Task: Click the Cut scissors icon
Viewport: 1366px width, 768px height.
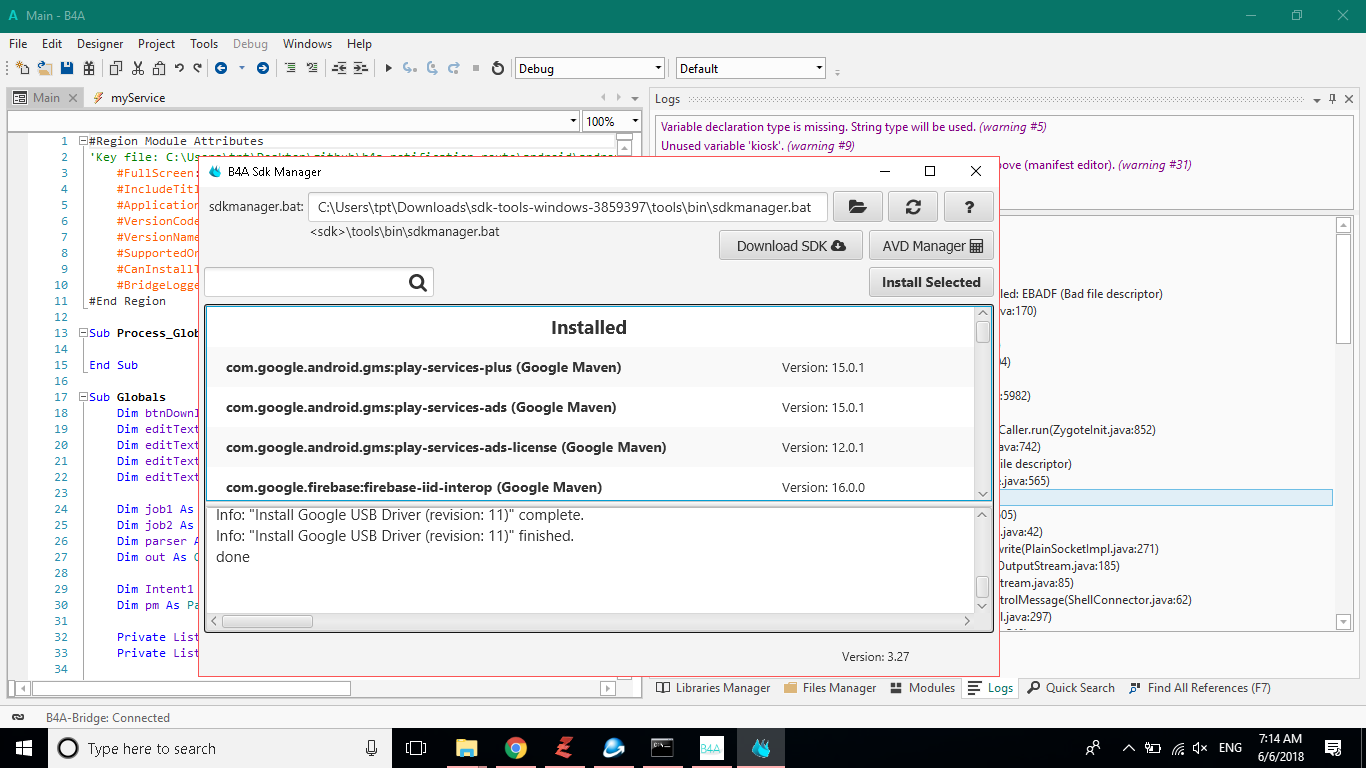Action: [x=138, y=68]
